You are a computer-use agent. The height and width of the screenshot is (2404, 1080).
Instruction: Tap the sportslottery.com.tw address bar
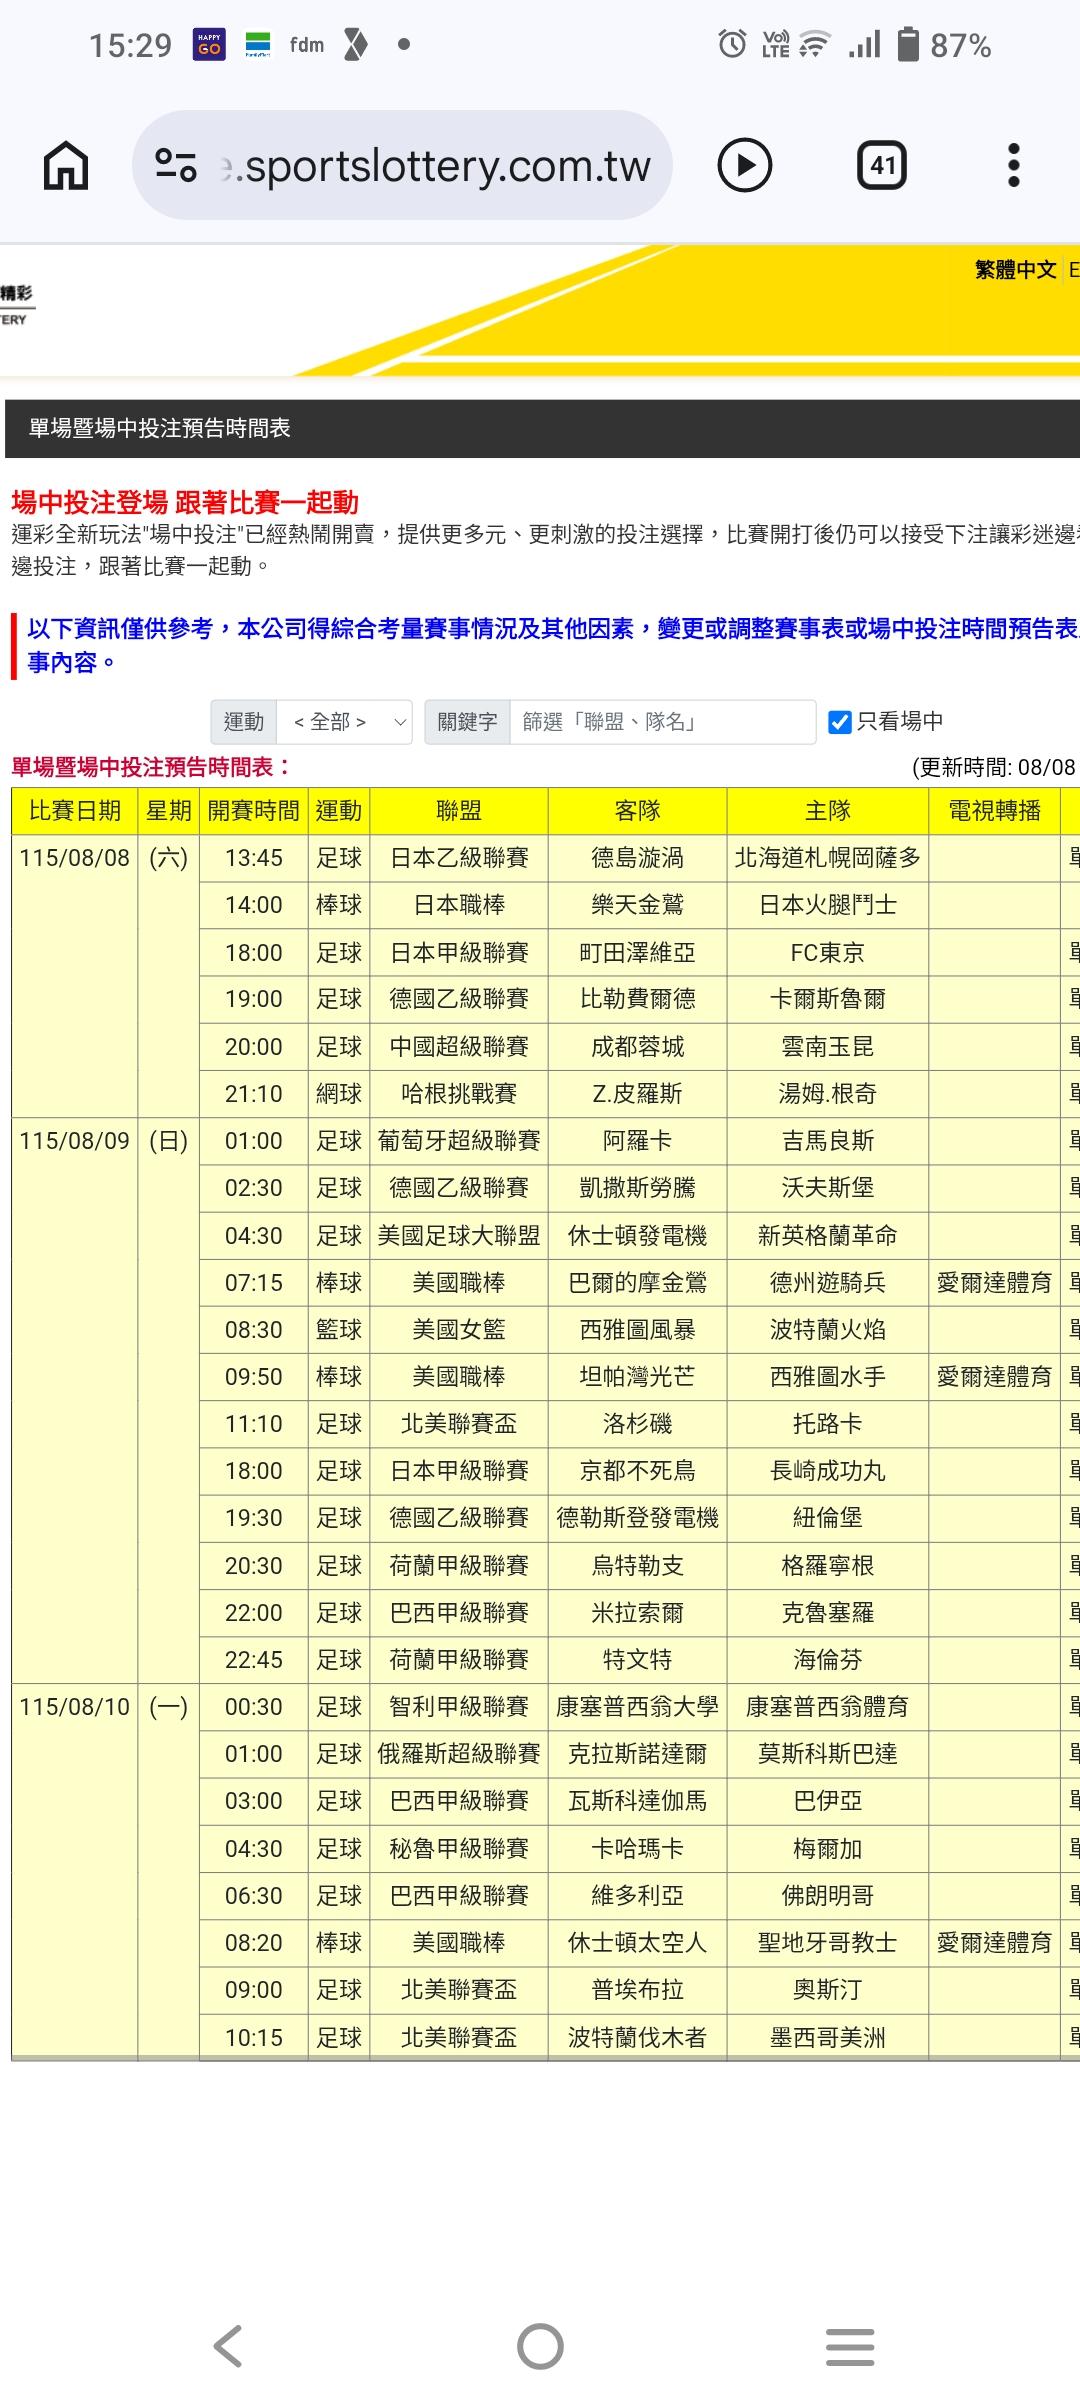pos(402,165)
